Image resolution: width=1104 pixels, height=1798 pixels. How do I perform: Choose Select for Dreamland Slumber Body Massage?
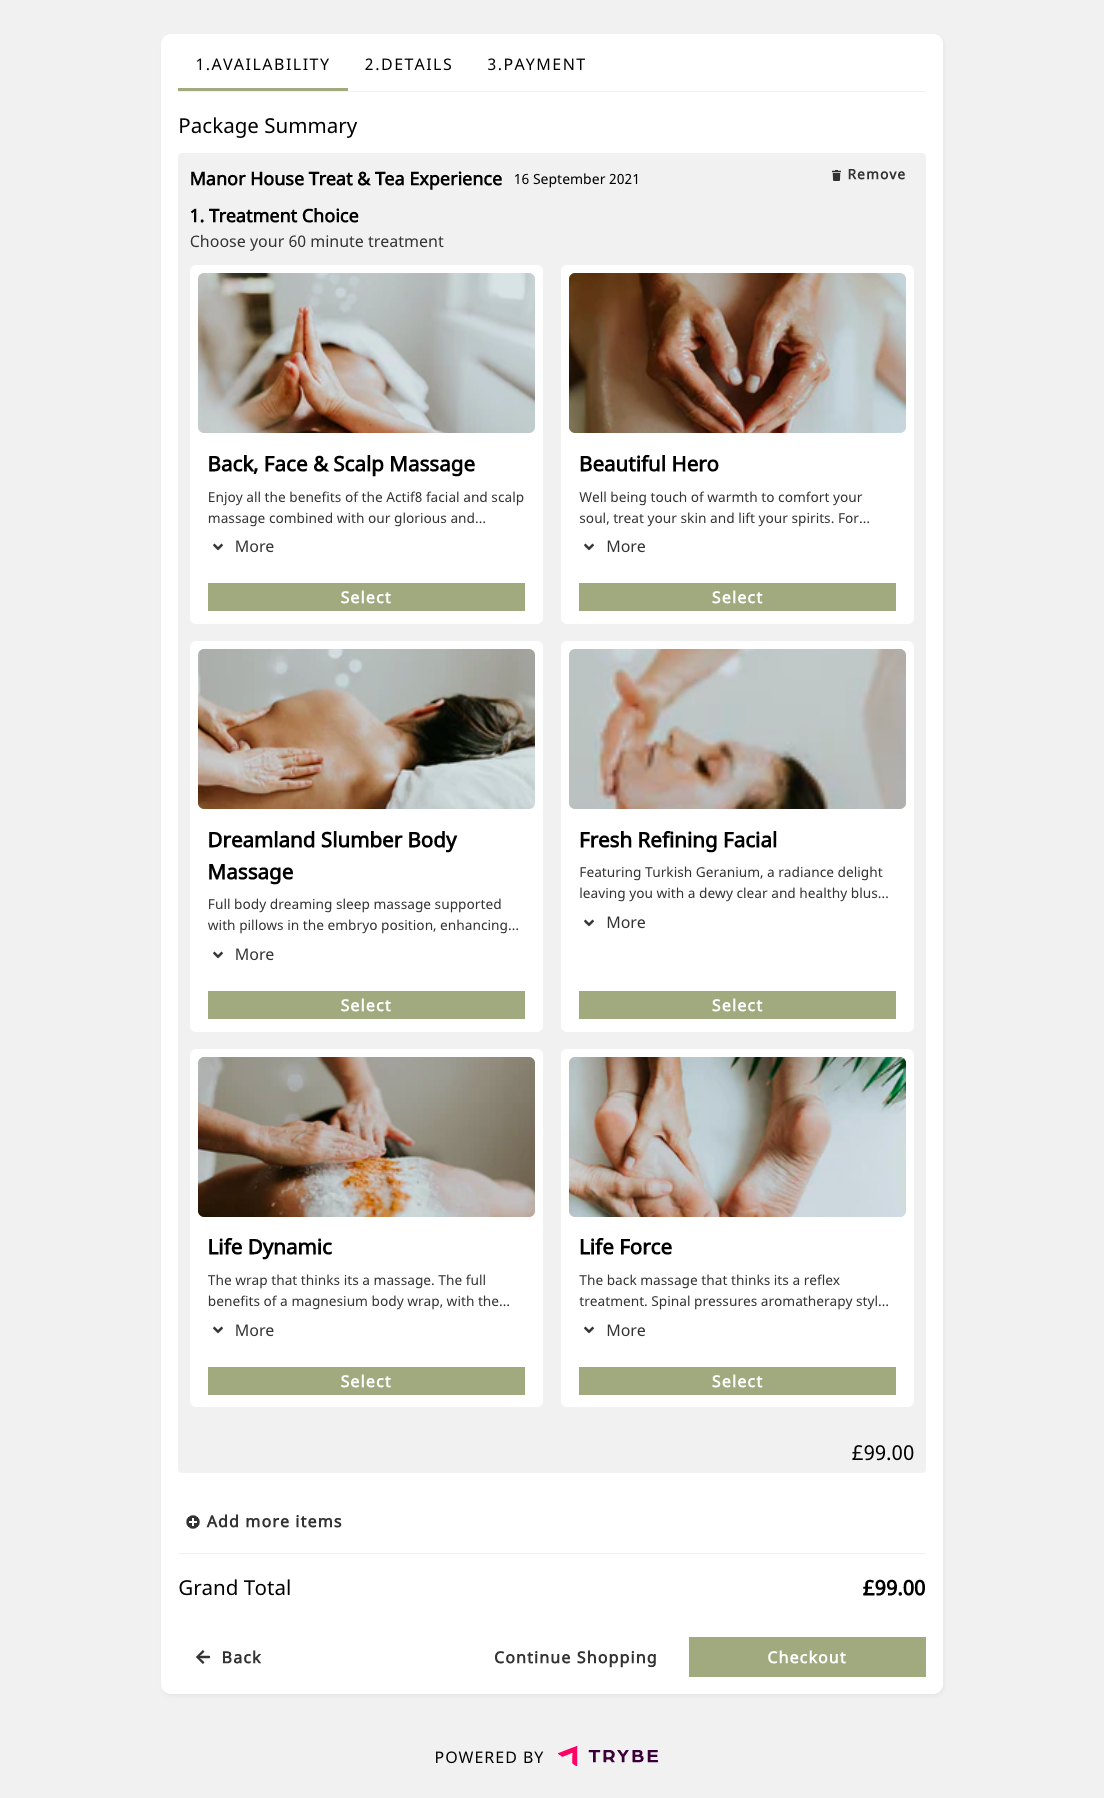(366, 1005)
